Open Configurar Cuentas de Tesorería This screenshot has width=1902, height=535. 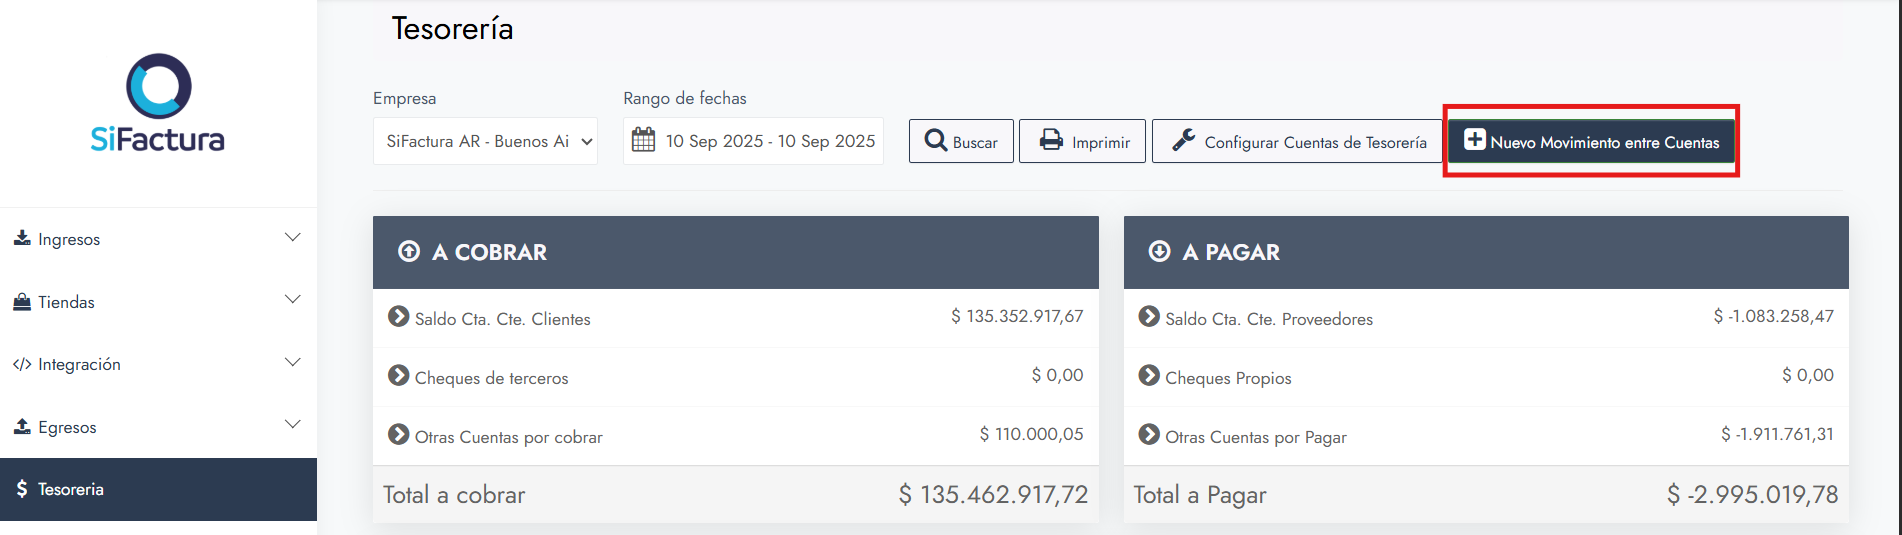1298,141
